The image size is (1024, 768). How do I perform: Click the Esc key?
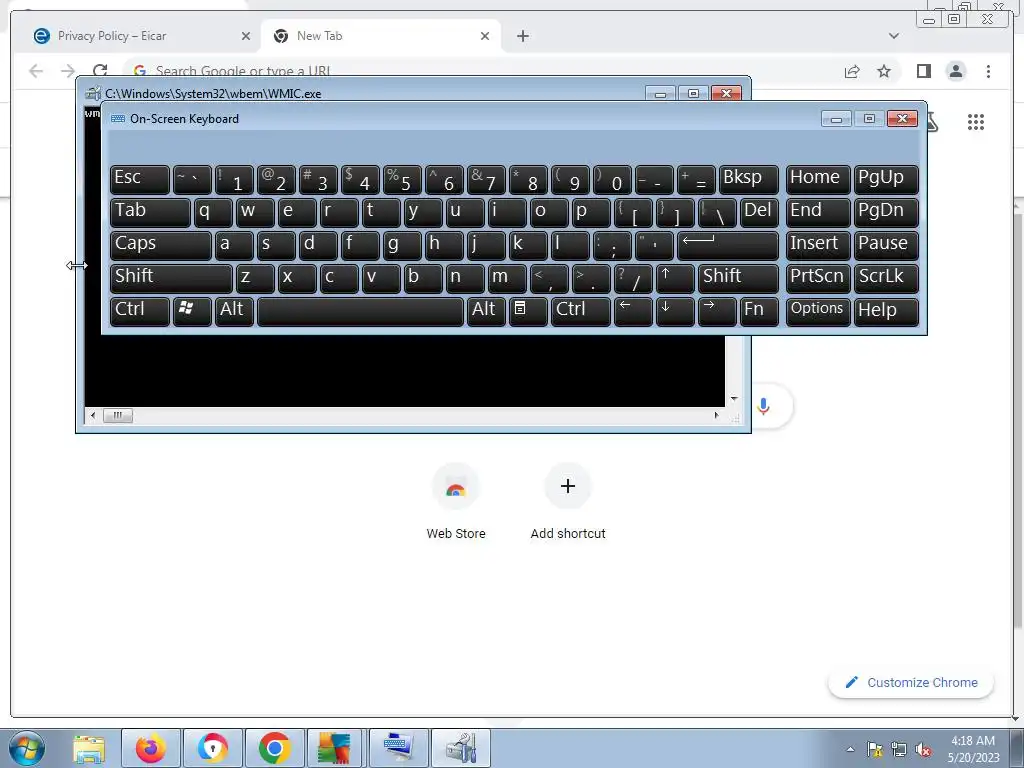click(x=140, y=180)
